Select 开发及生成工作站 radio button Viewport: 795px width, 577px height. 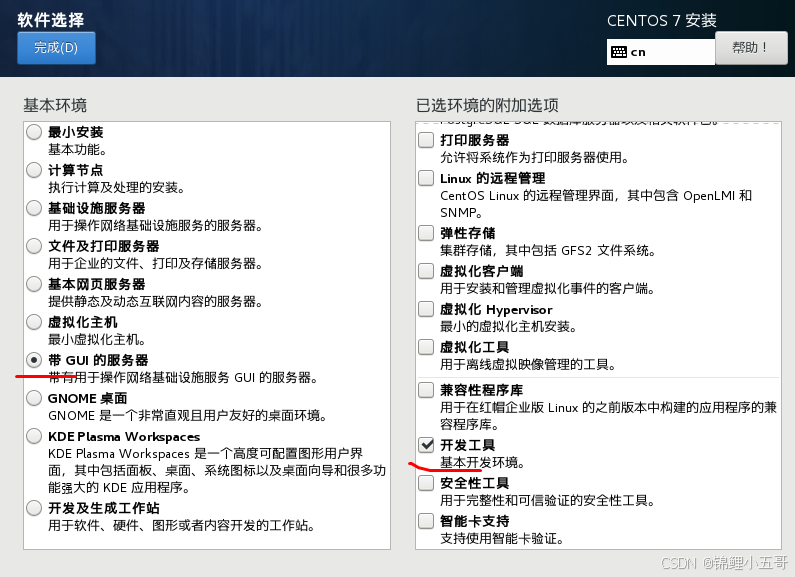pyautogui.click(x=34, y=508)
